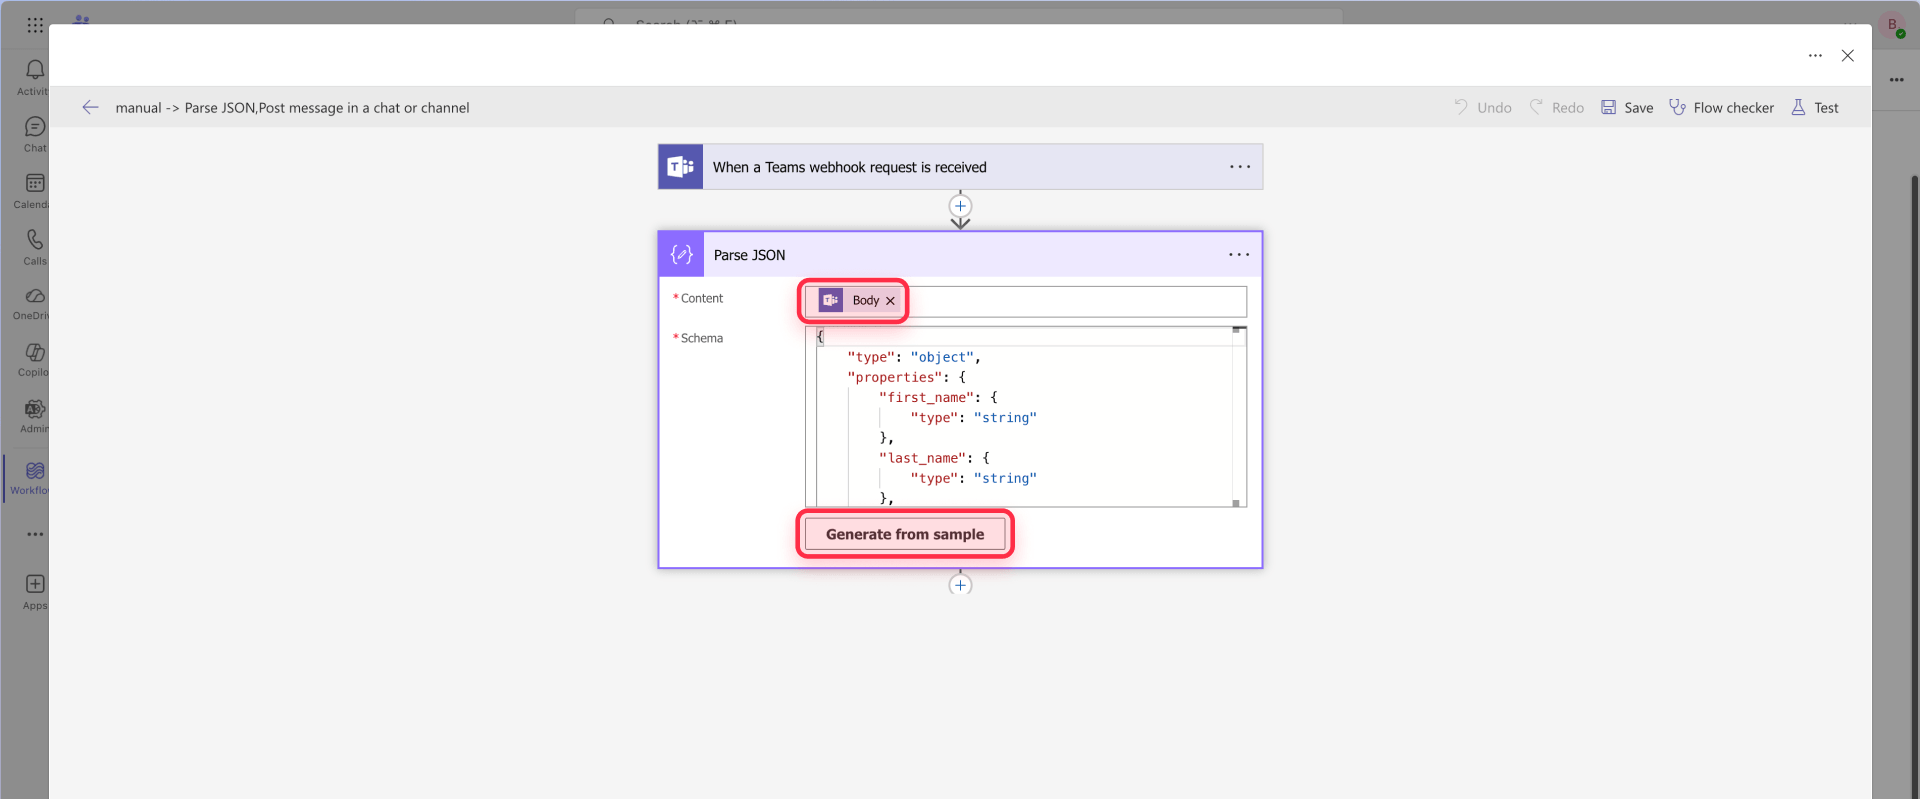Image resolution: width=1920 pixels, height=799 pixels.
Task: Open dialog more options ellipsis
Action: (x=1815, y=56)
